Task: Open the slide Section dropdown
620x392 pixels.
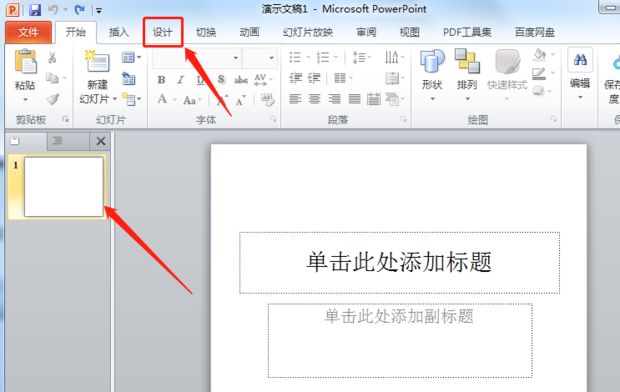Action: [131, 99]
